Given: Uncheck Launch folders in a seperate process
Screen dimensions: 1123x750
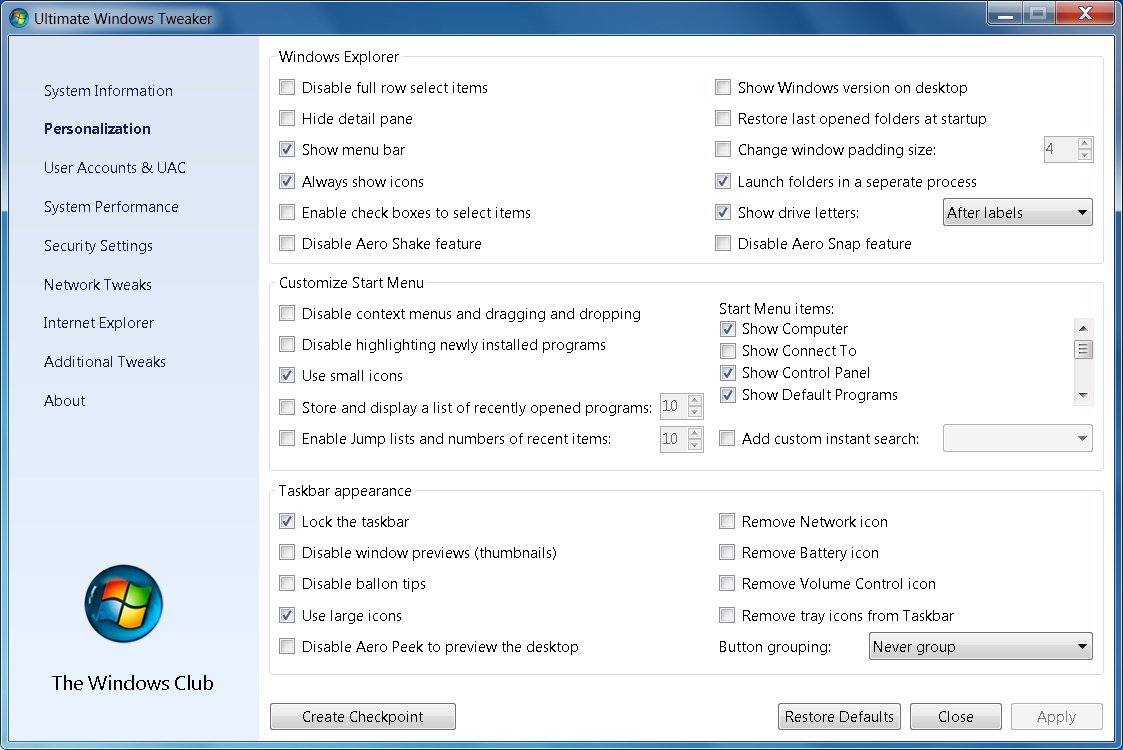Looking at the screenshot, I should pos(723,181).
